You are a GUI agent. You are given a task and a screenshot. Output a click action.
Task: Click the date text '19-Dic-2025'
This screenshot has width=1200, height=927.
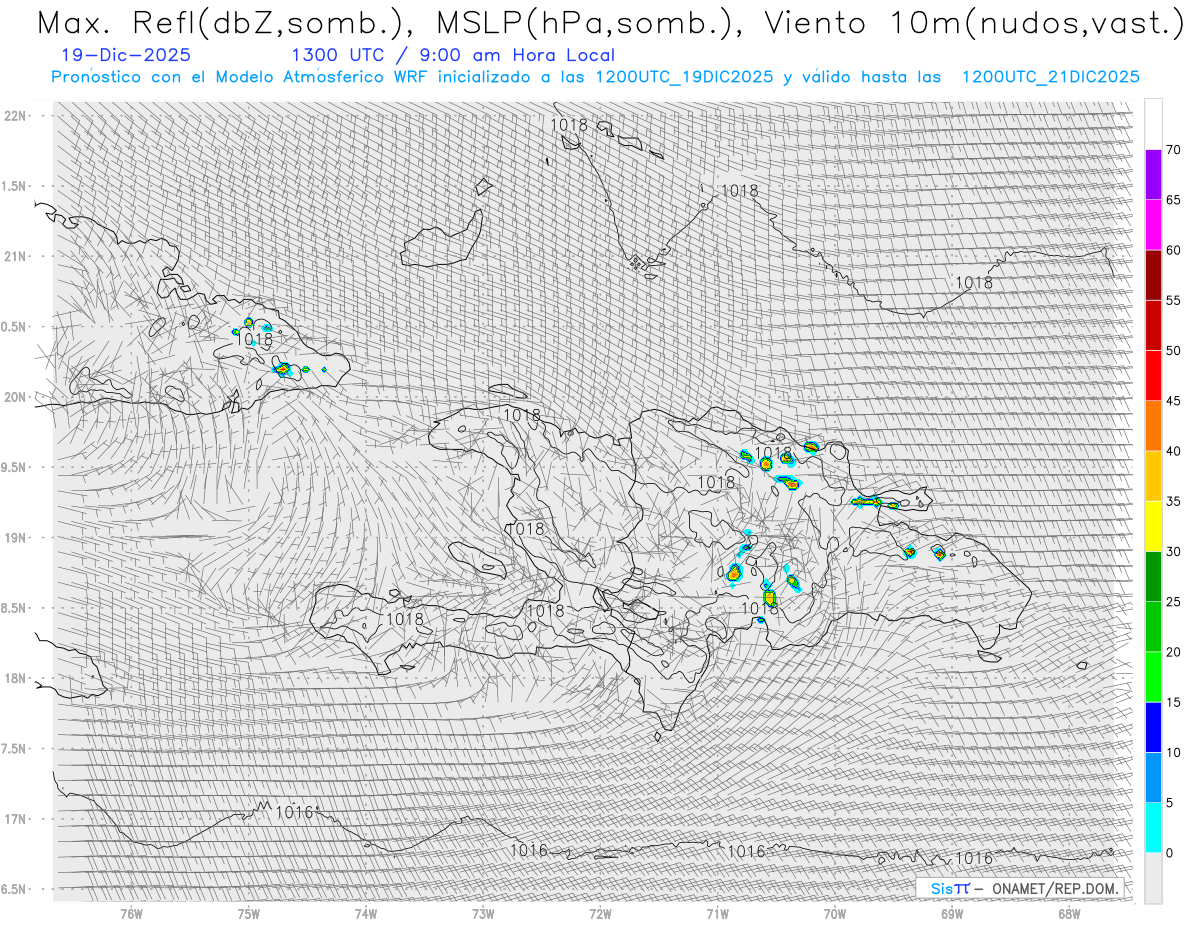pos(126,56)
